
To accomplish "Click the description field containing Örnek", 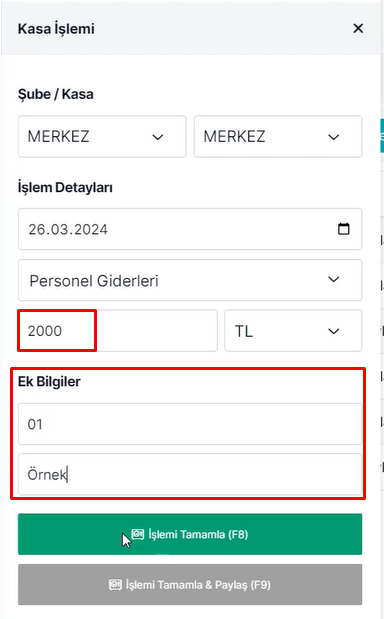I will (190, 474).
